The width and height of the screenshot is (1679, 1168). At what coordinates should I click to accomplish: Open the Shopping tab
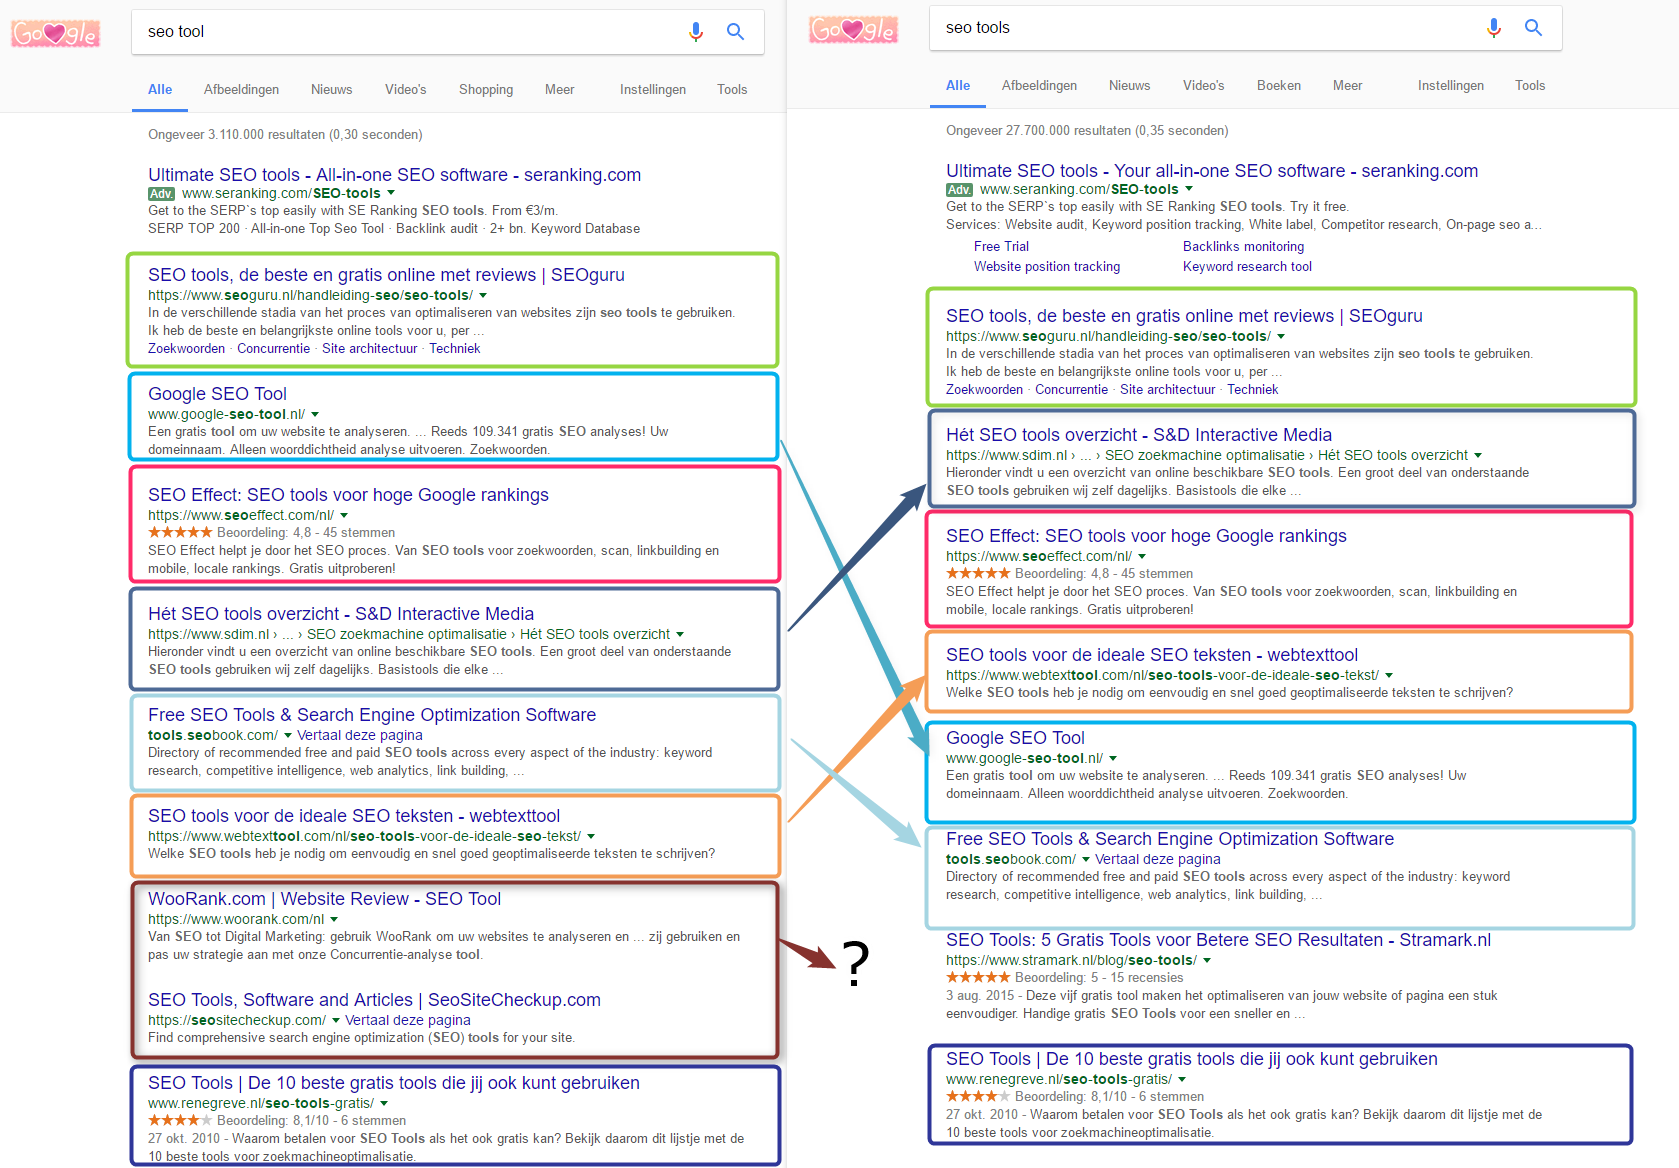tap(486, 89)
